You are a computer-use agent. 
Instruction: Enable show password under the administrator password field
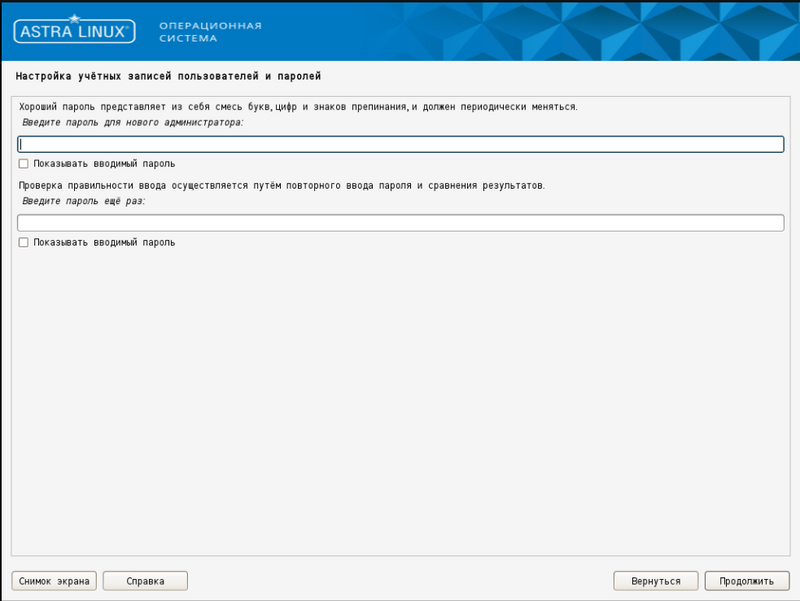(x=23, y=163)
